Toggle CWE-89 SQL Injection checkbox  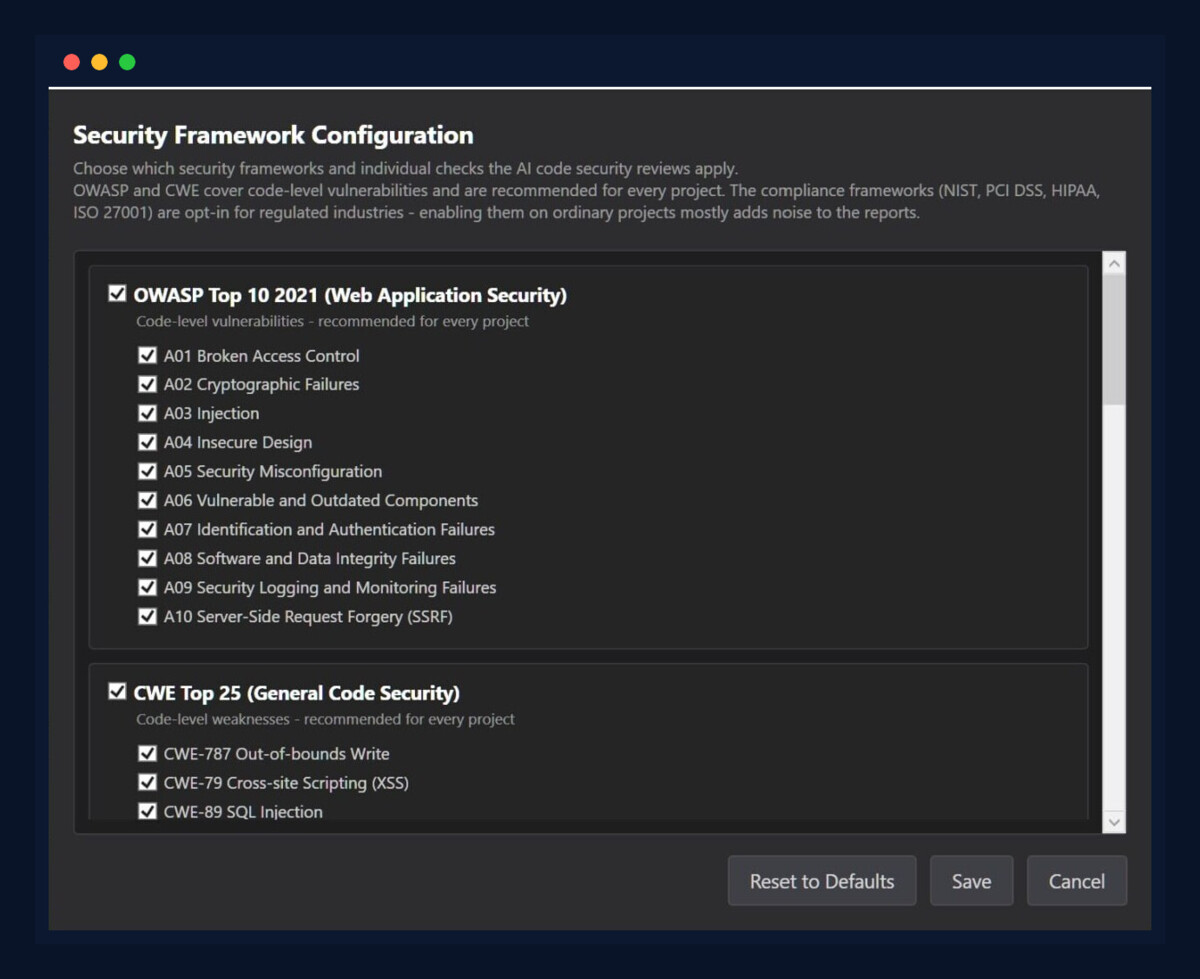(x=147, y=811)
